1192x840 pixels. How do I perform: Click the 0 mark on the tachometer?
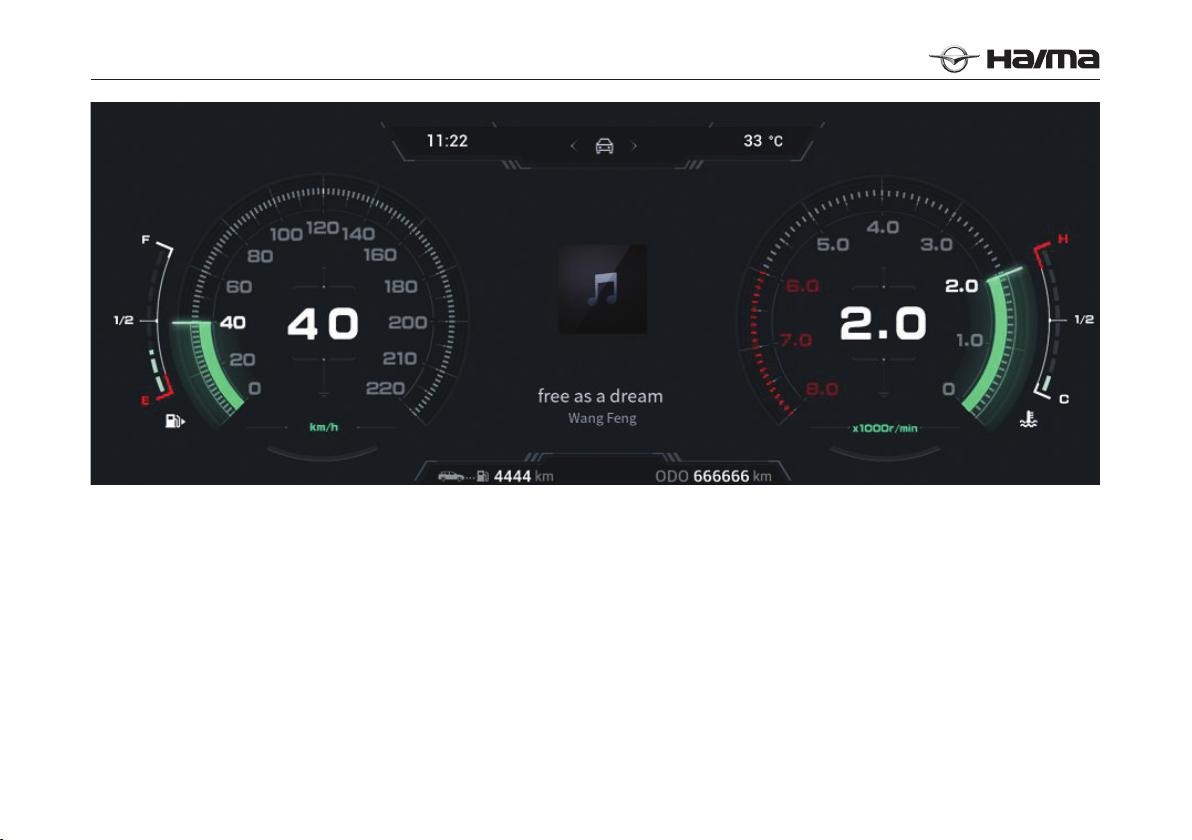point(949,389)
